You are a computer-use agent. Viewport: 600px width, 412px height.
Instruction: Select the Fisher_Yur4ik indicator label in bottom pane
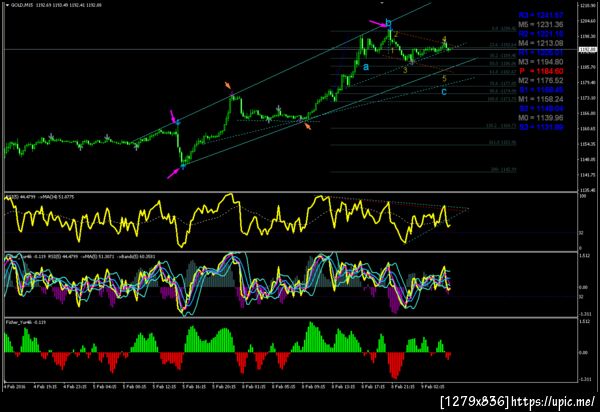[x=26, y=322]
